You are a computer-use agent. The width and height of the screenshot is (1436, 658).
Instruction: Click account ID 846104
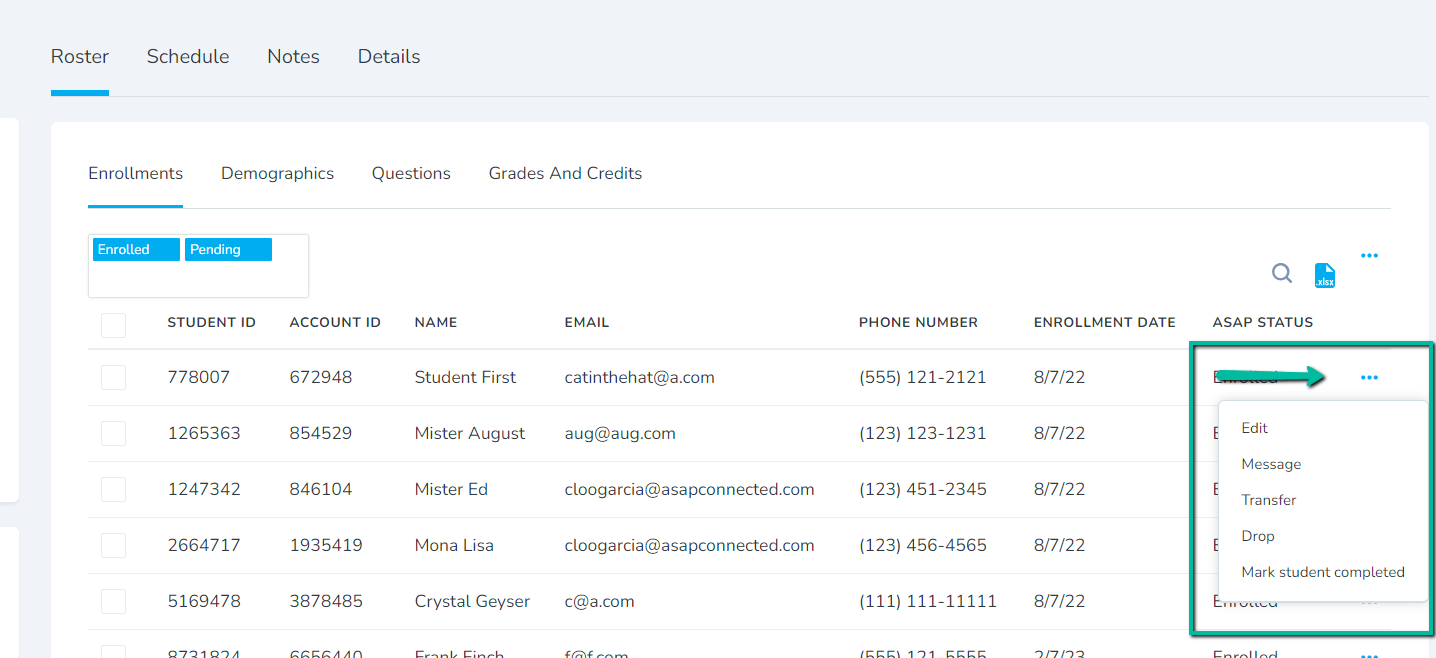(x=320, y=489)
